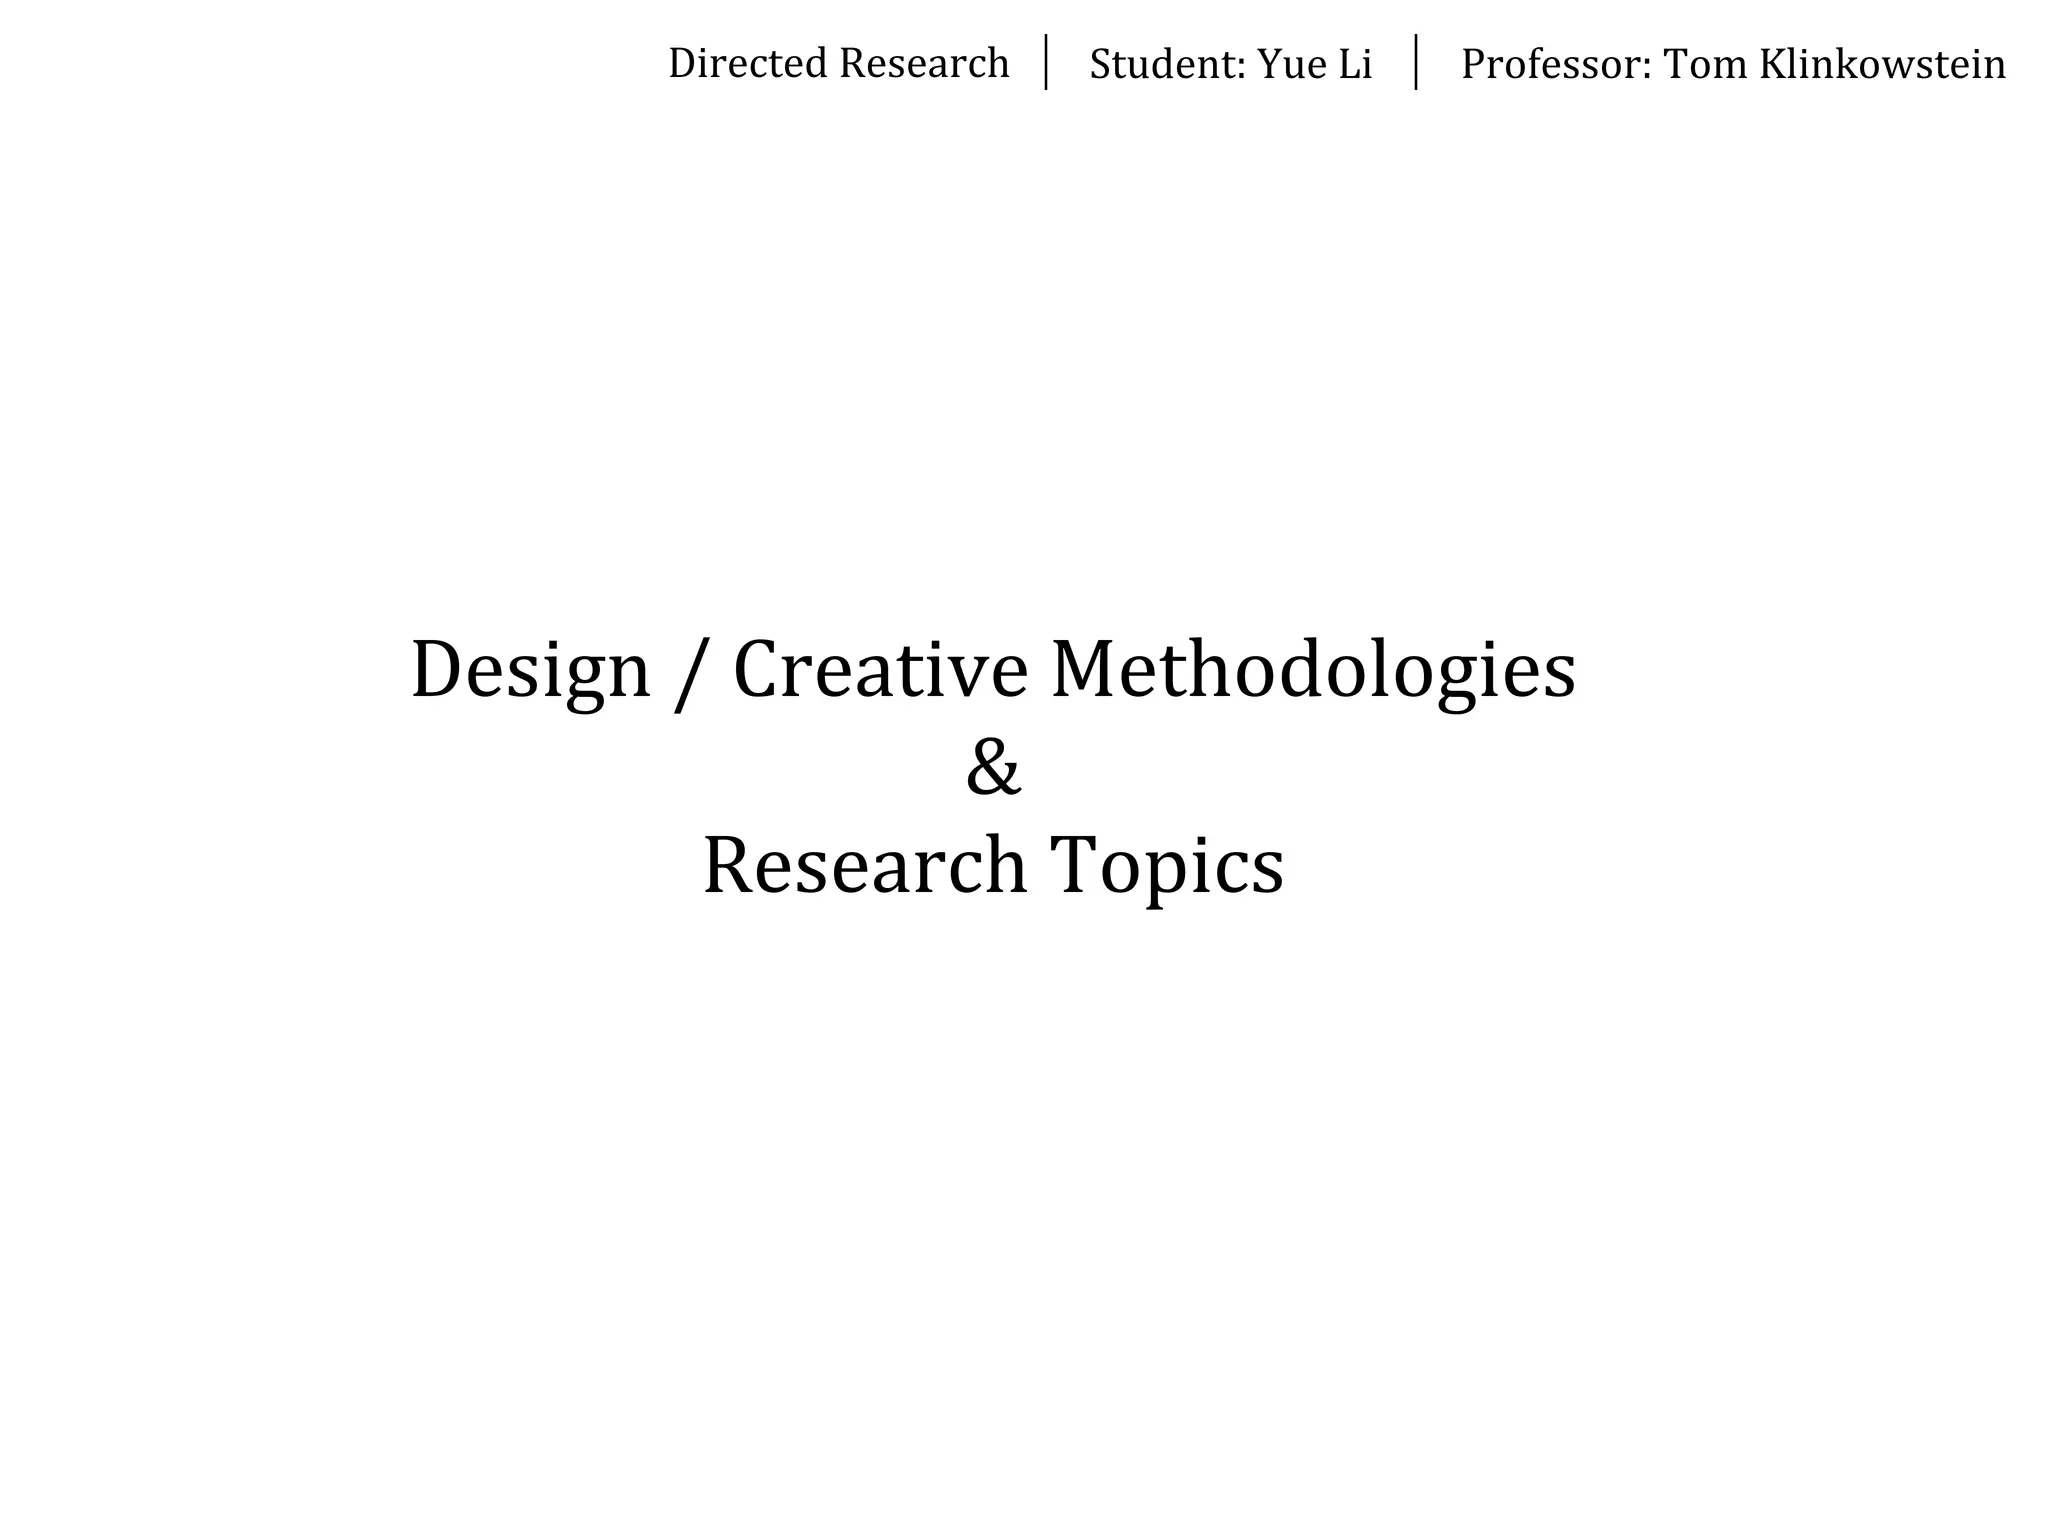
Task: Select 'Professor: Tom Klinkowstein' text
Action: [1733, 65]
